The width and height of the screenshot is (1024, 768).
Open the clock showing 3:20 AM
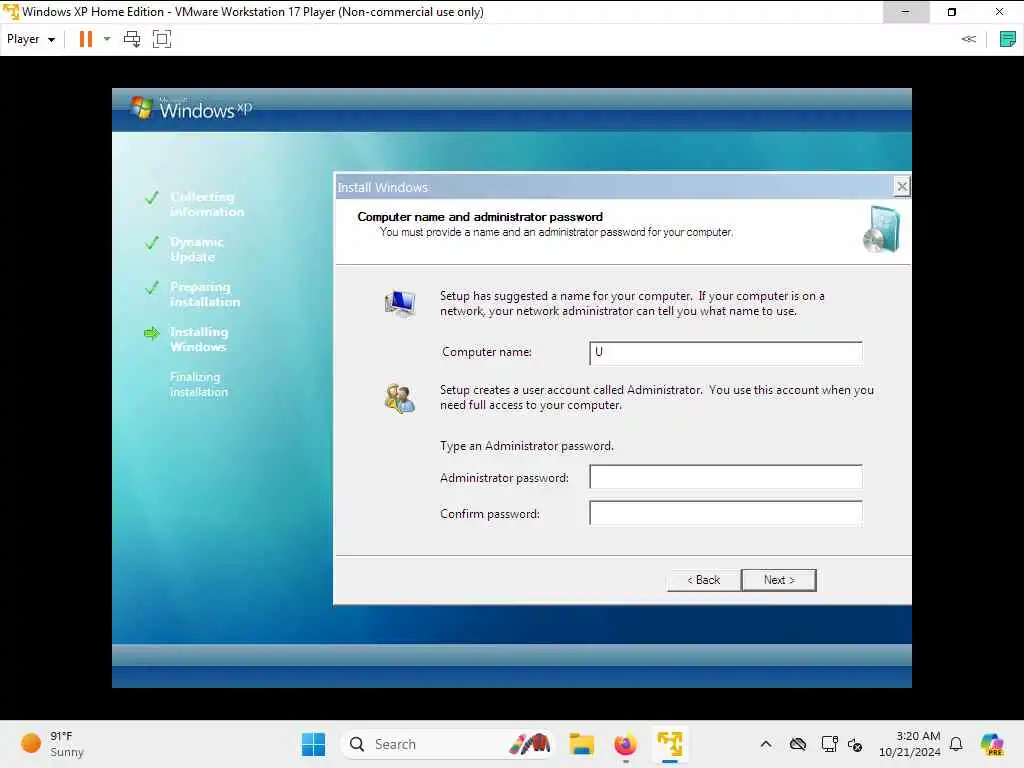pyautogui.click(x=910, y=744)
